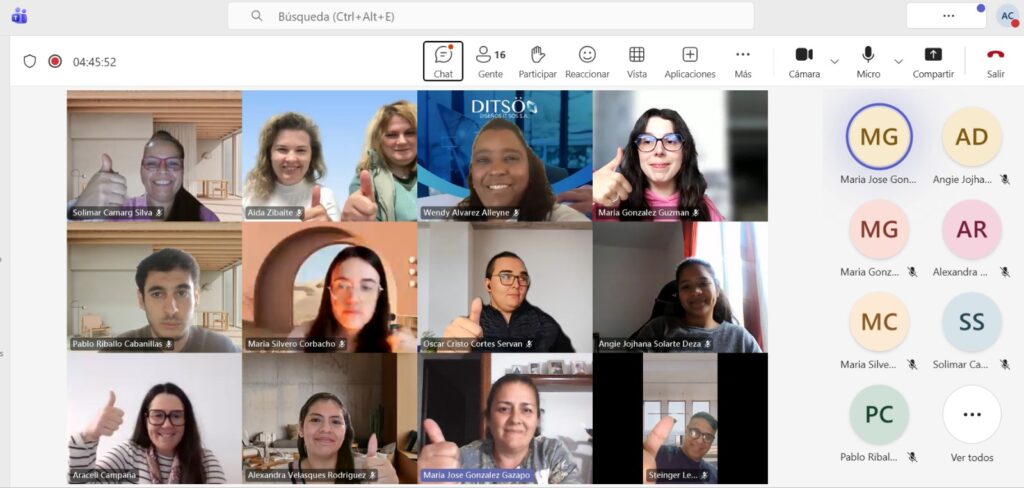Click the Compartir screen share button
This screenshot has height=488, width=1024.
click(933, 61)
